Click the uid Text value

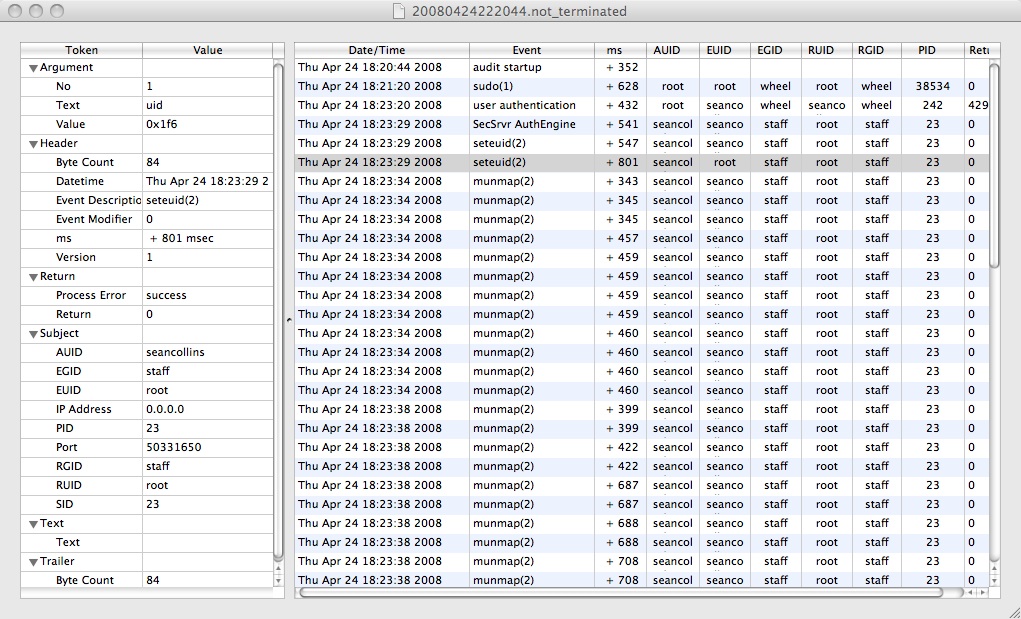[x=154, y=105]
